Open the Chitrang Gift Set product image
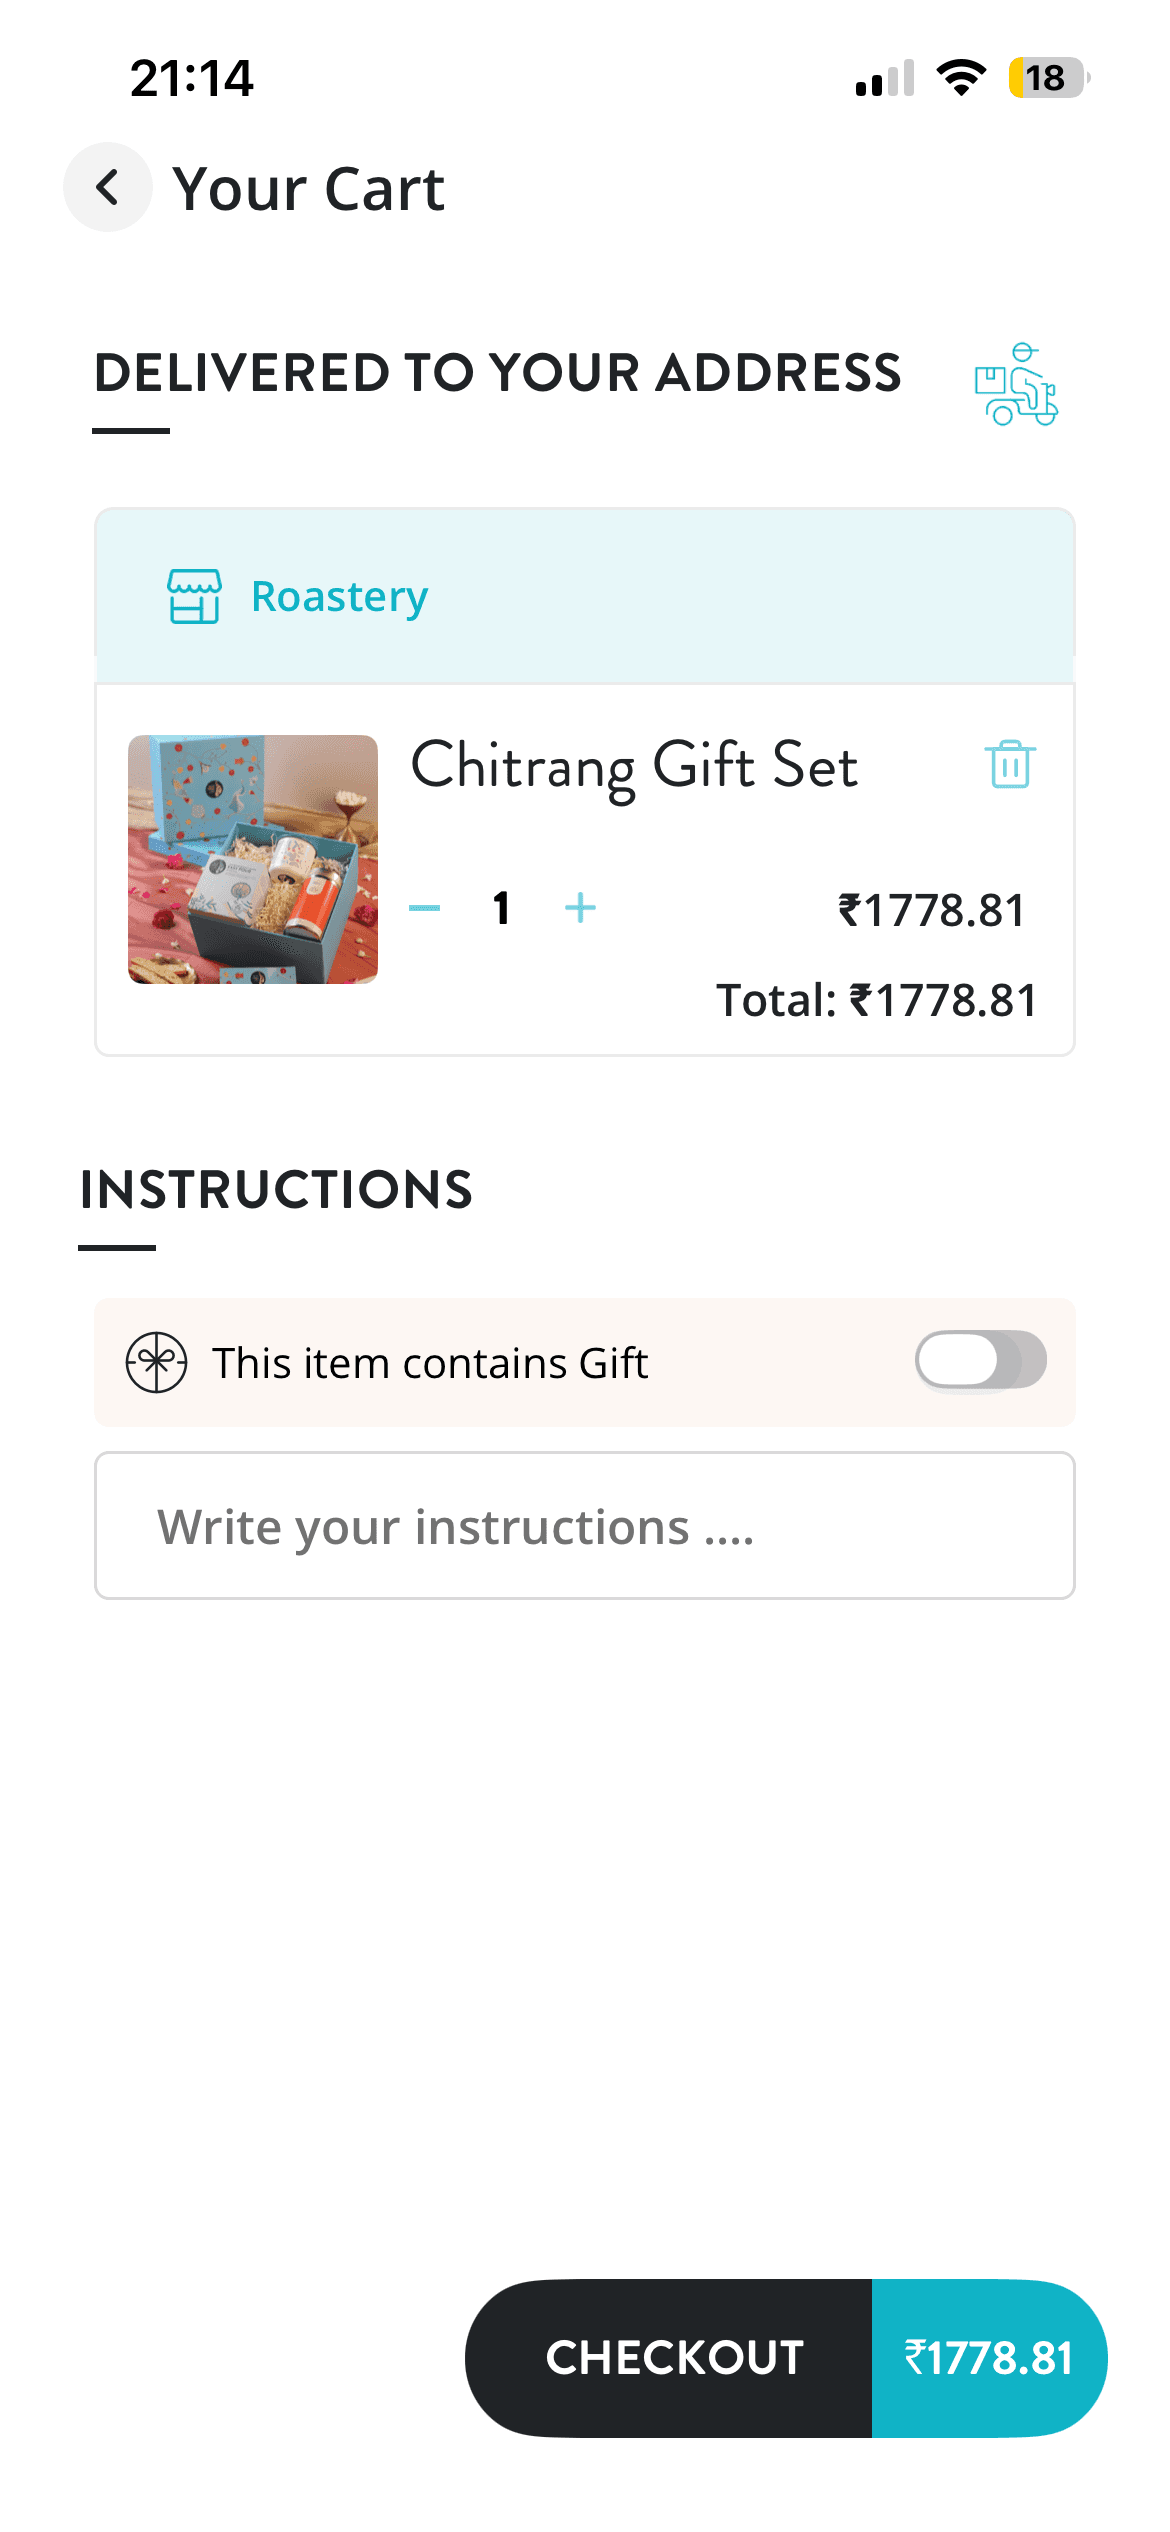The image size is (1170, 2532). point(253,859)
